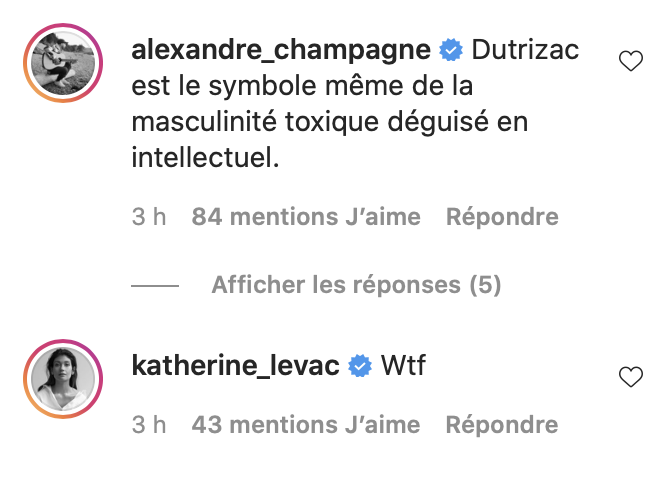The height and width of the screenshot is (478, 662).
Task: Expand Afficher les réponses (5)
Action: [x=356, y=285]
